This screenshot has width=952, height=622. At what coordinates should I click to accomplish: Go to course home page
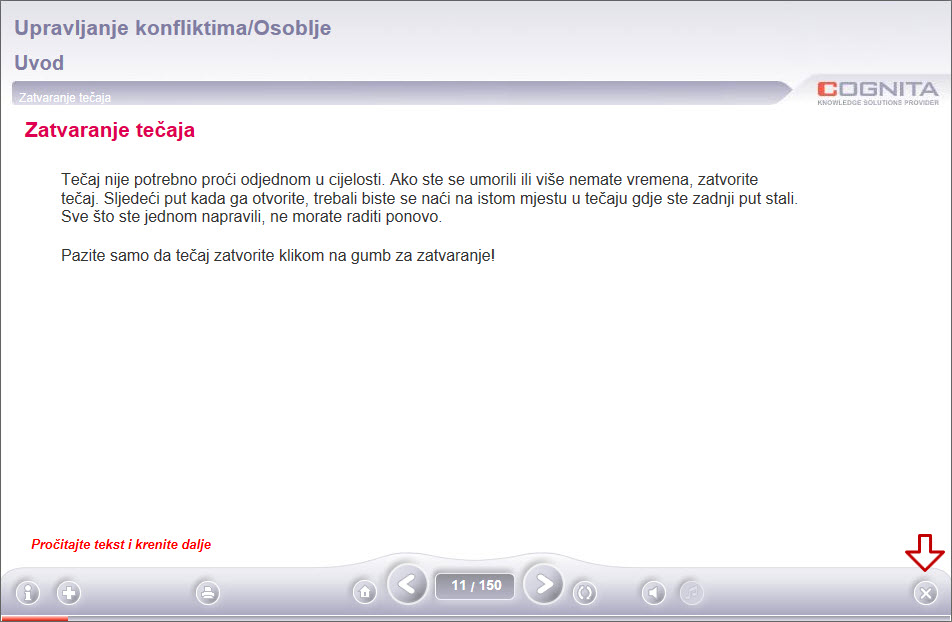coord(365,593)
